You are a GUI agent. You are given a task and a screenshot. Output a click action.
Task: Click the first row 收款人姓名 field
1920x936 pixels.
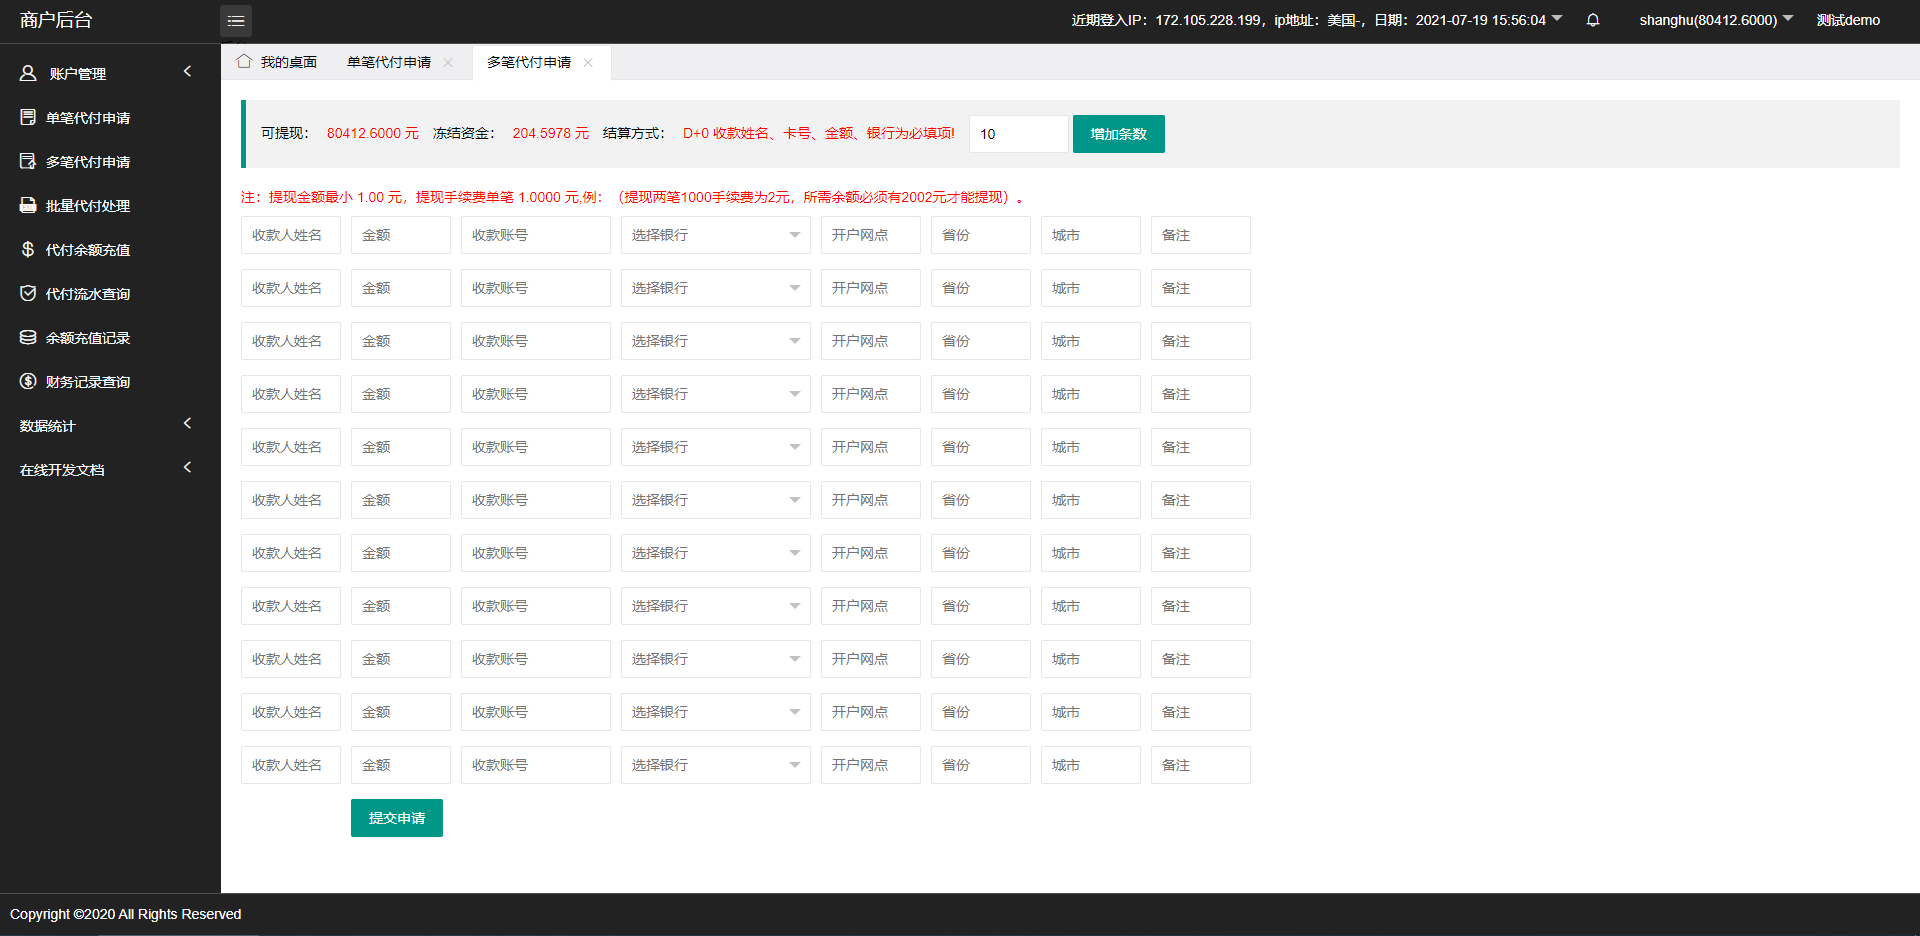(x=290, y=235)
